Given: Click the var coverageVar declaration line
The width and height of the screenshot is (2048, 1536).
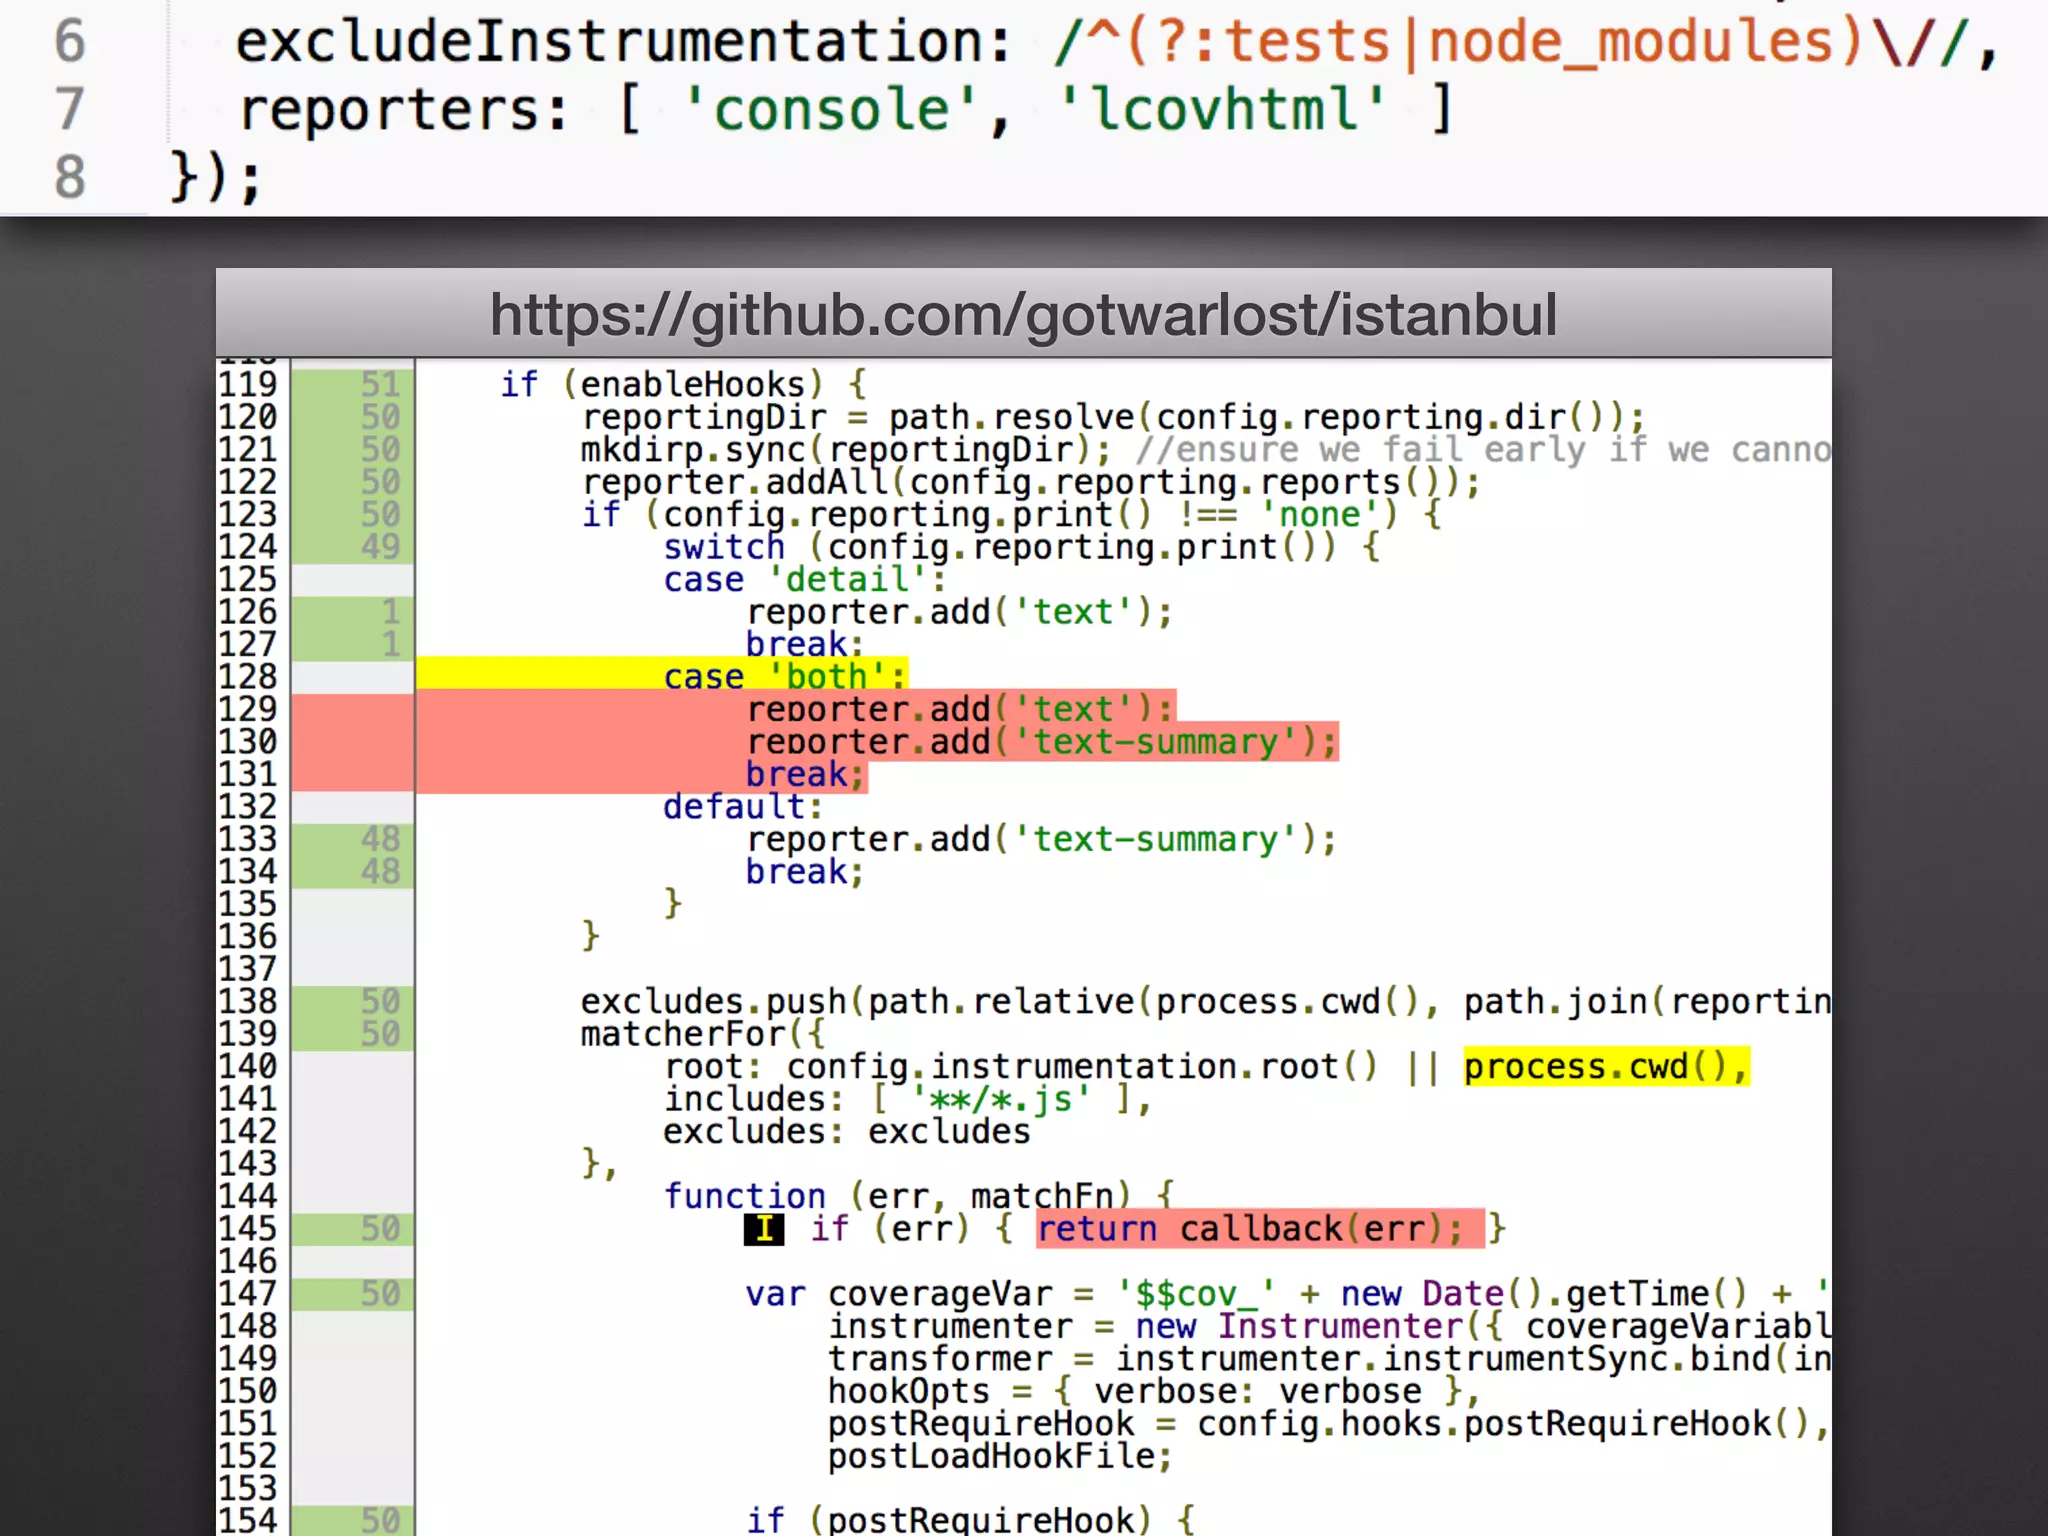Looking at the screenshot, I should pyautogui.click(x=1288, y=1294).
